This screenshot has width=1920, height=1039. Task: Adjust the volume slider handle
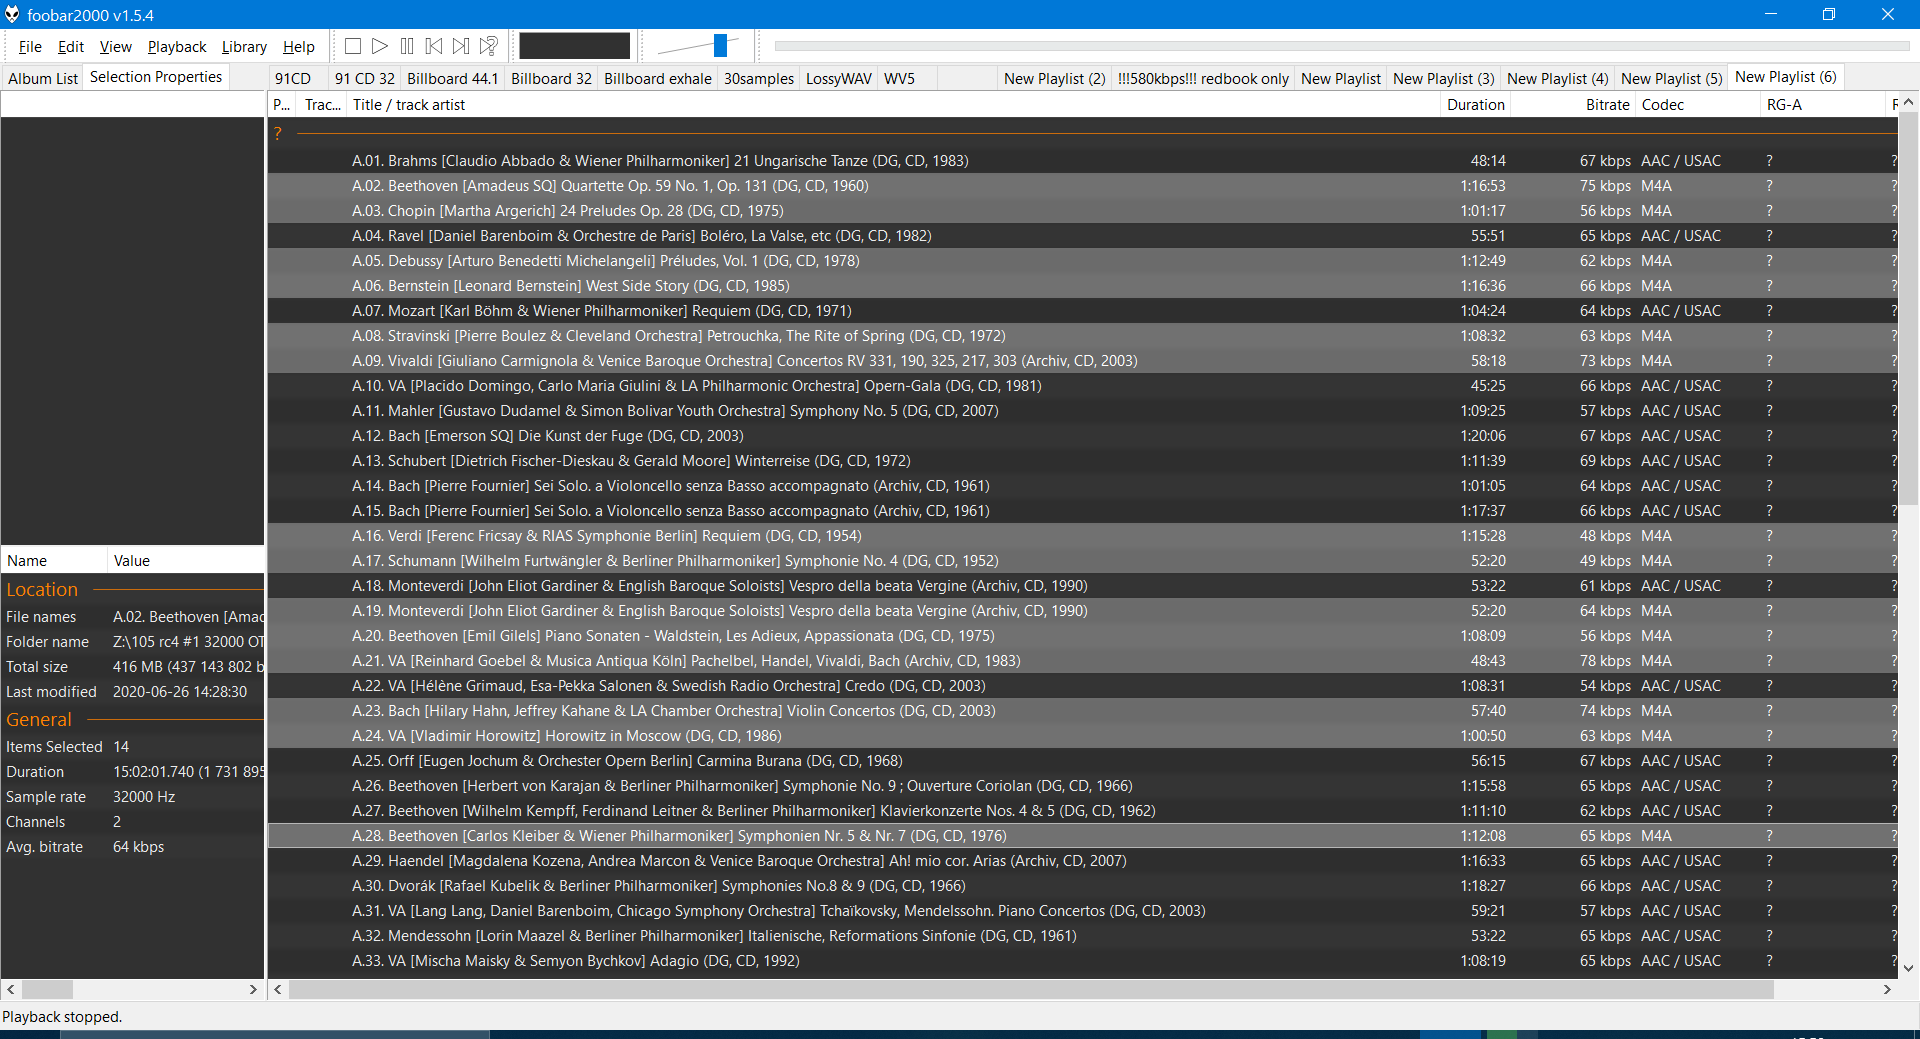tap(720, 45)
